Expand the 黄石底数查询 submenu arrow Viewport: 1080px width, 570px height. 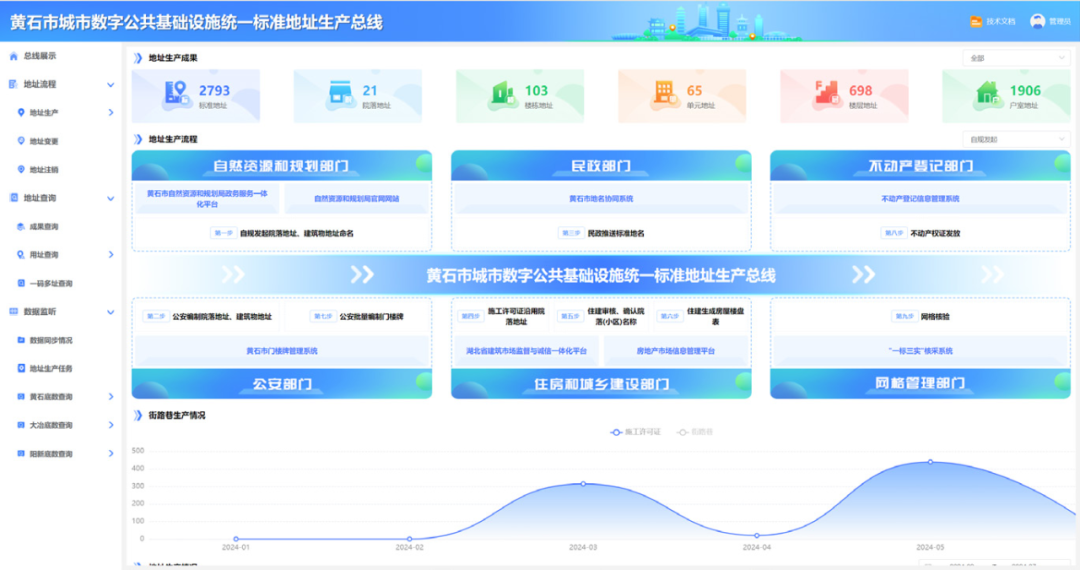click(111, 397)
